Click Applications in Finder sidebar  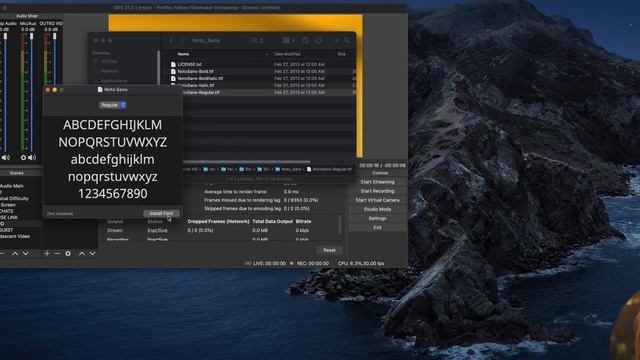[x=113, y=81]
